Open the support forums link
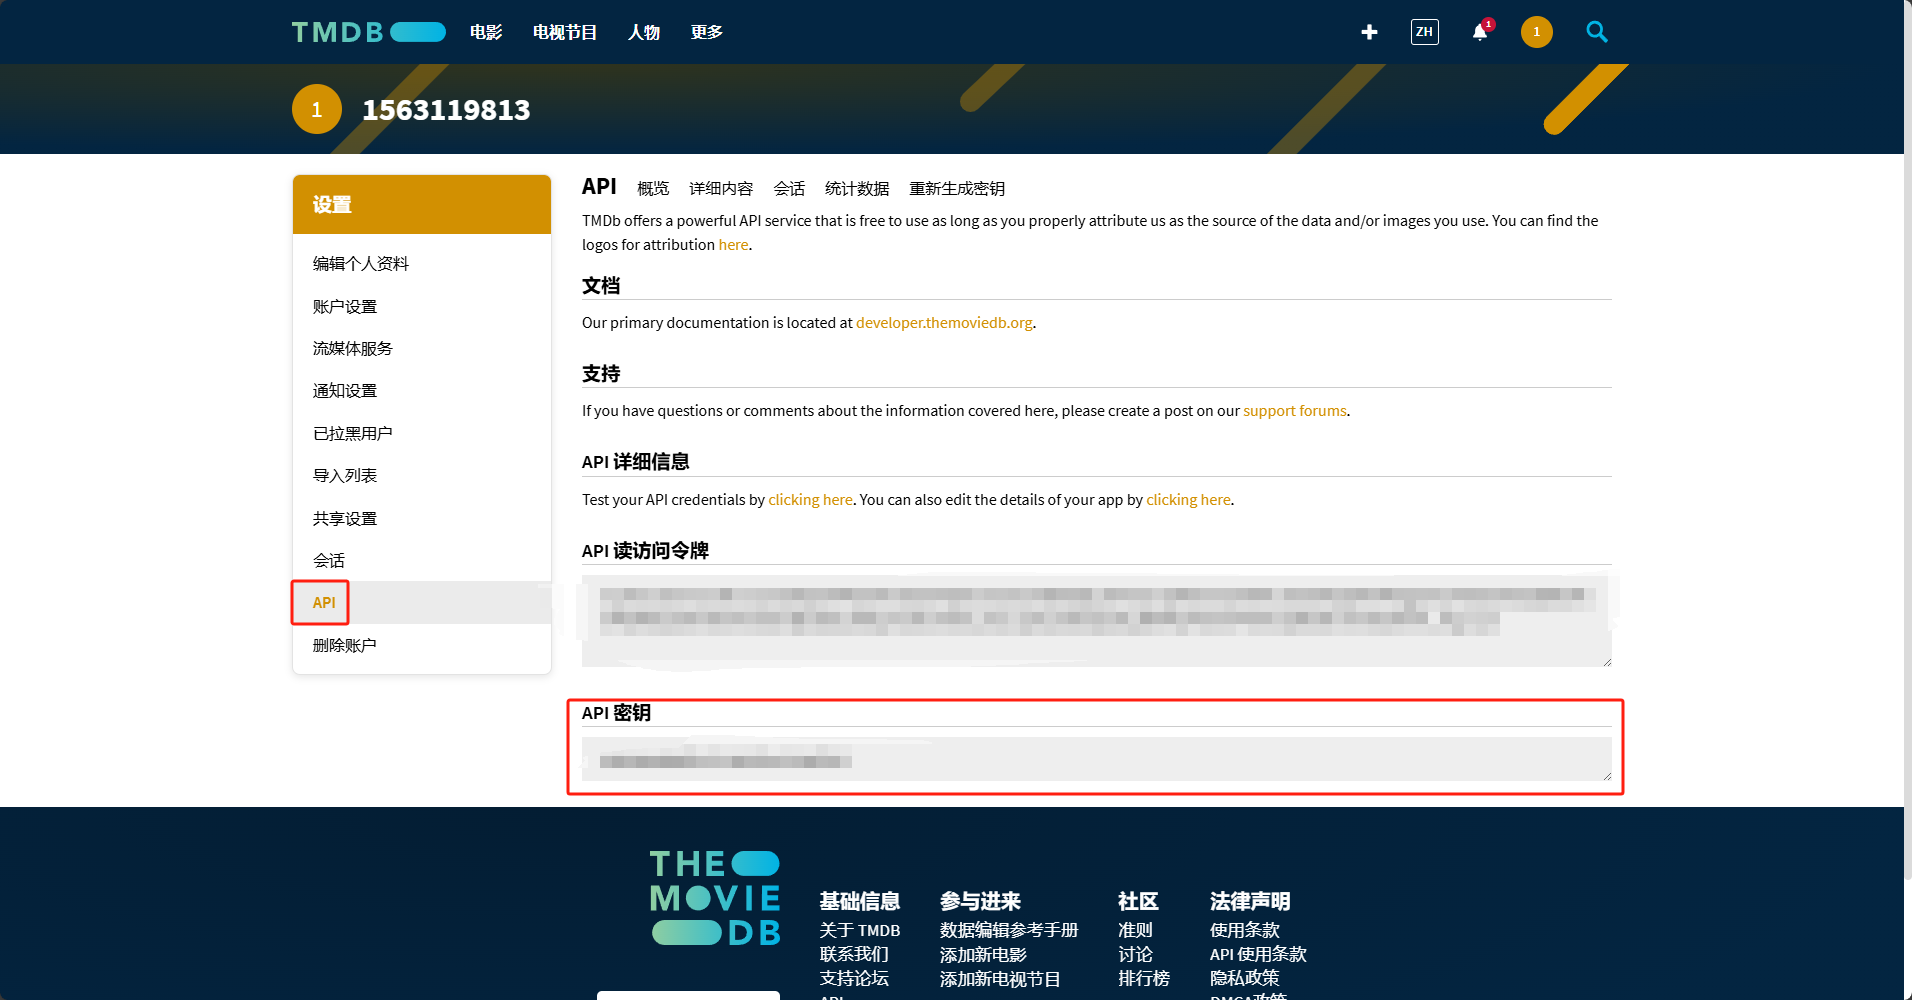1912x1000 pixels. 1295,411
